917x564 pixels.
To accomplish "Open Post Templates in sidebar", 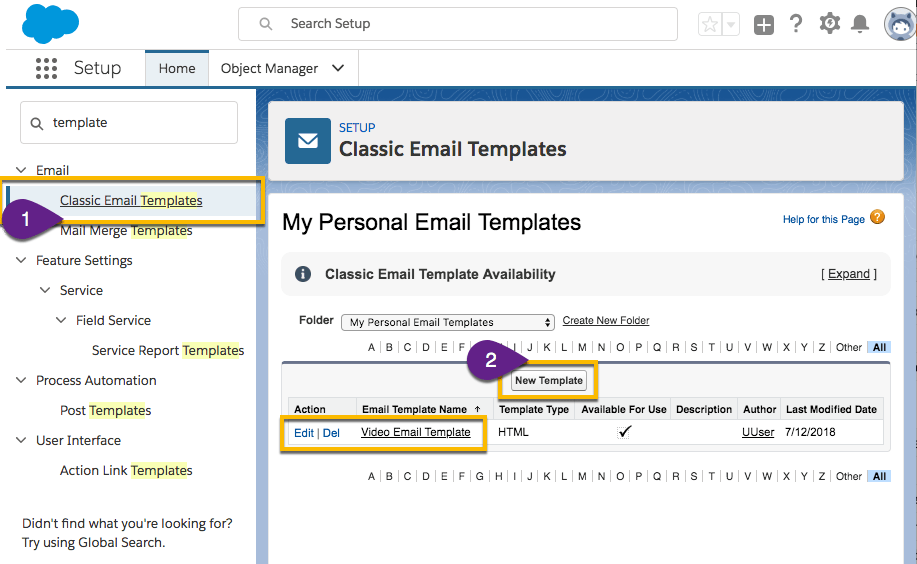I will pos(105,411).
